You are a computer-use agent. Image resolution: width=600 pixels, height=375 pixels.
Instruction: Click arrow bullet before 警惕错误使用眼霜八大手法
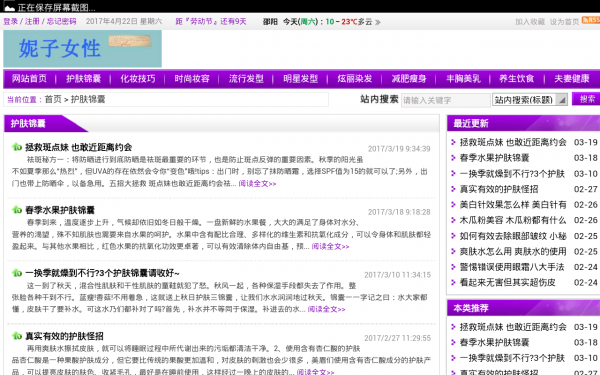tap(453, 267)
